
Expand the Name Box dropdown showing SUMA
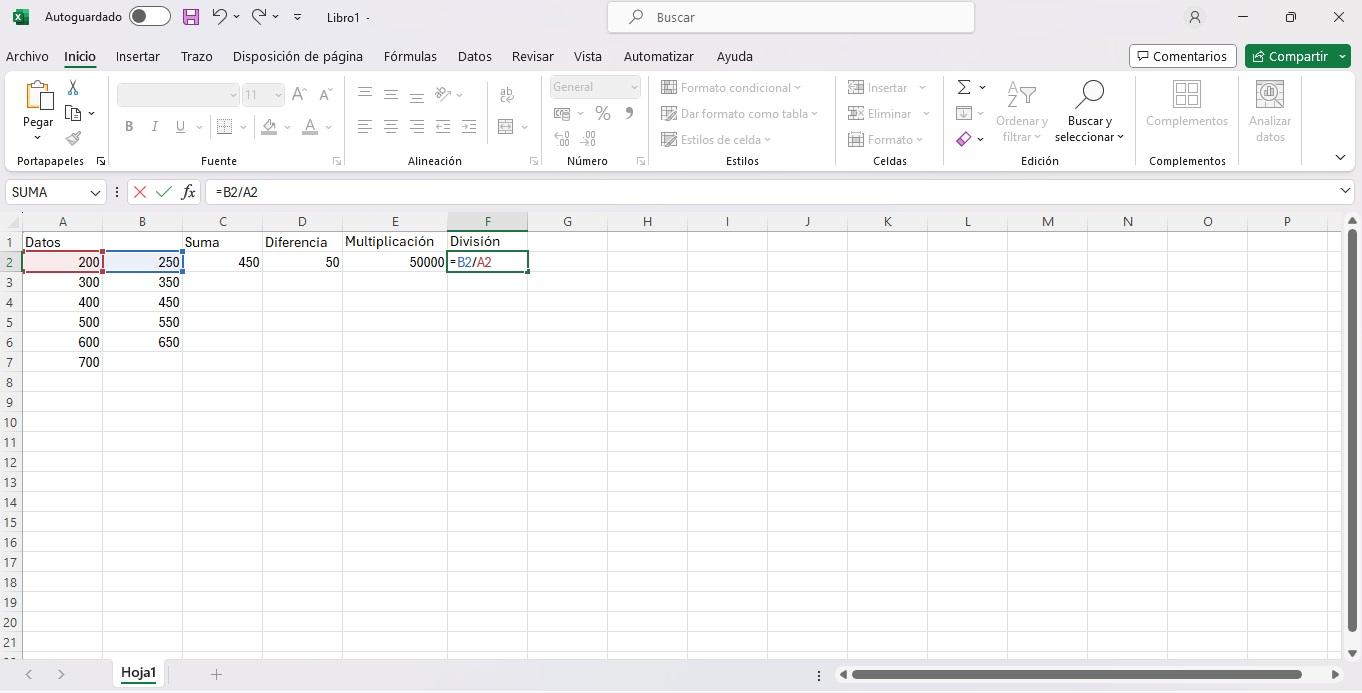95,192
